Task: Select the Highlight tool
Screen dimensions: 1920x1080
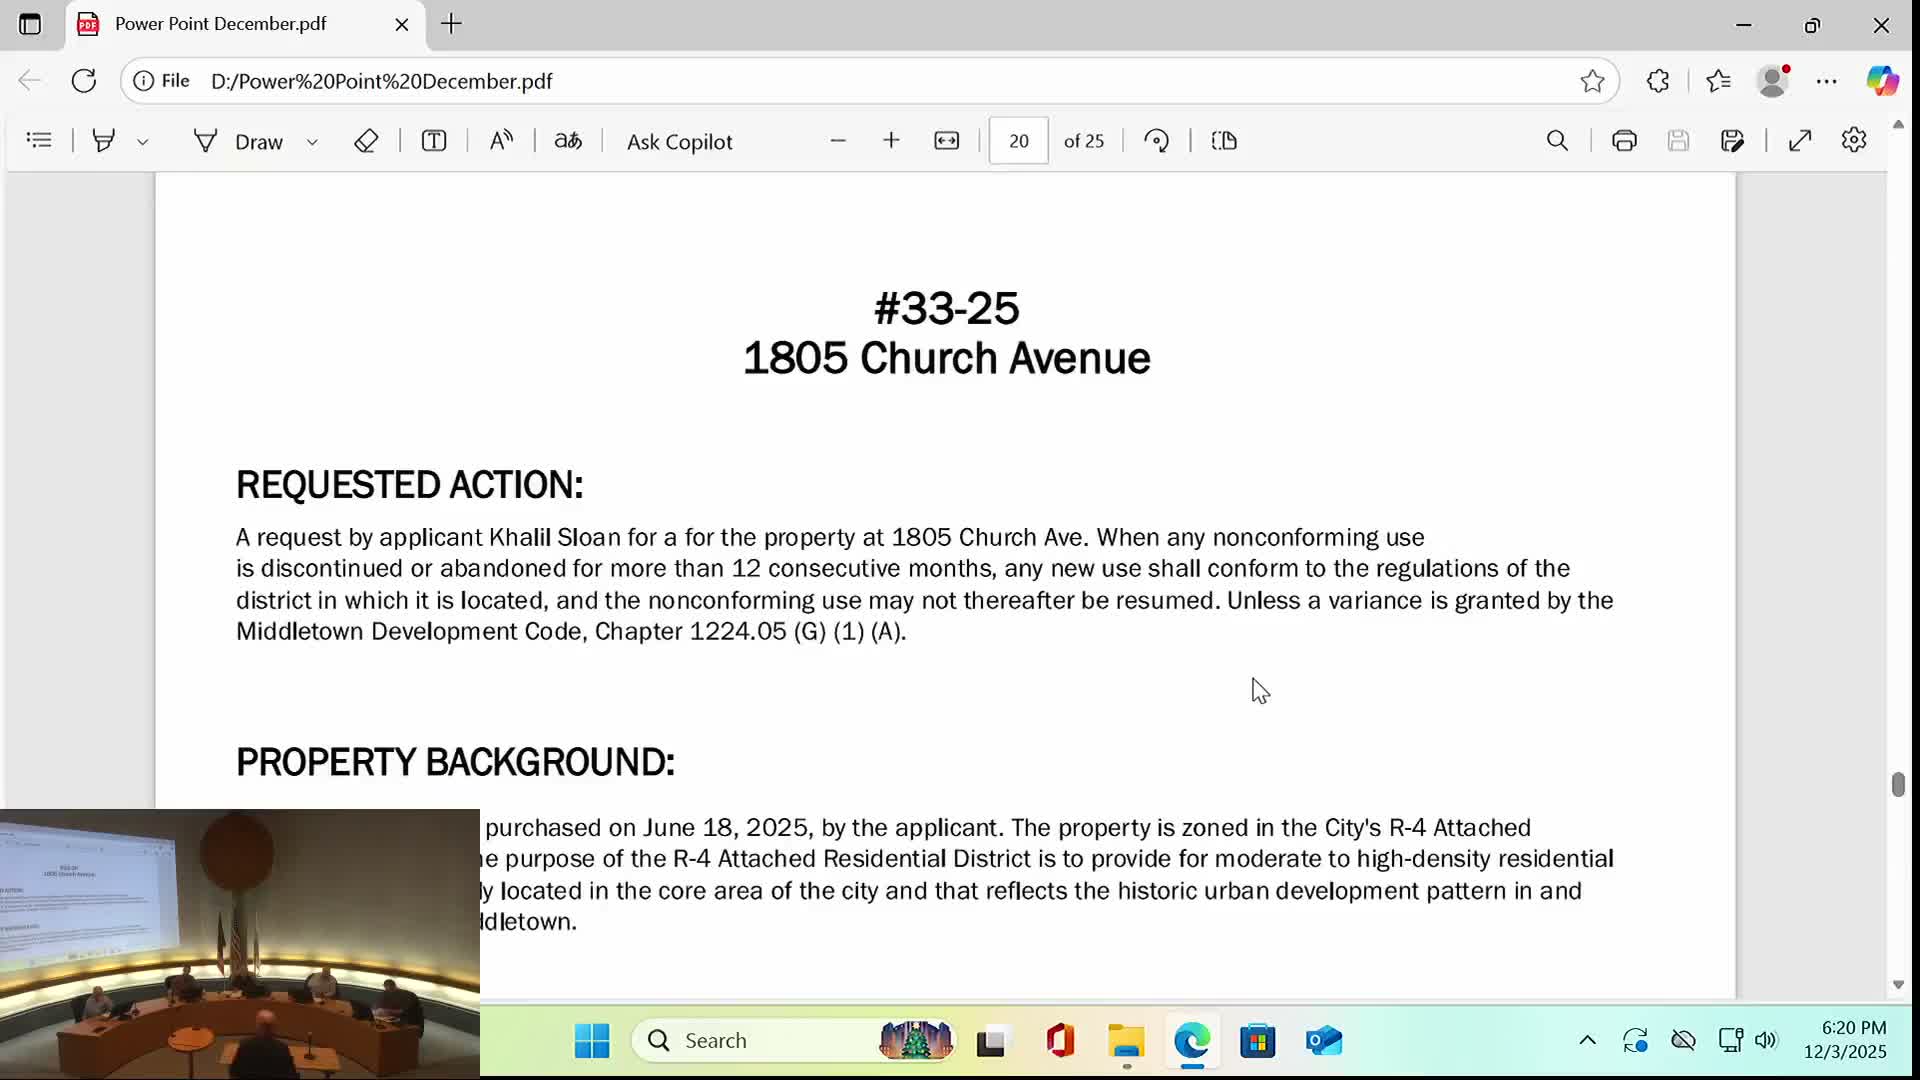Action: (x=104, y=140)
